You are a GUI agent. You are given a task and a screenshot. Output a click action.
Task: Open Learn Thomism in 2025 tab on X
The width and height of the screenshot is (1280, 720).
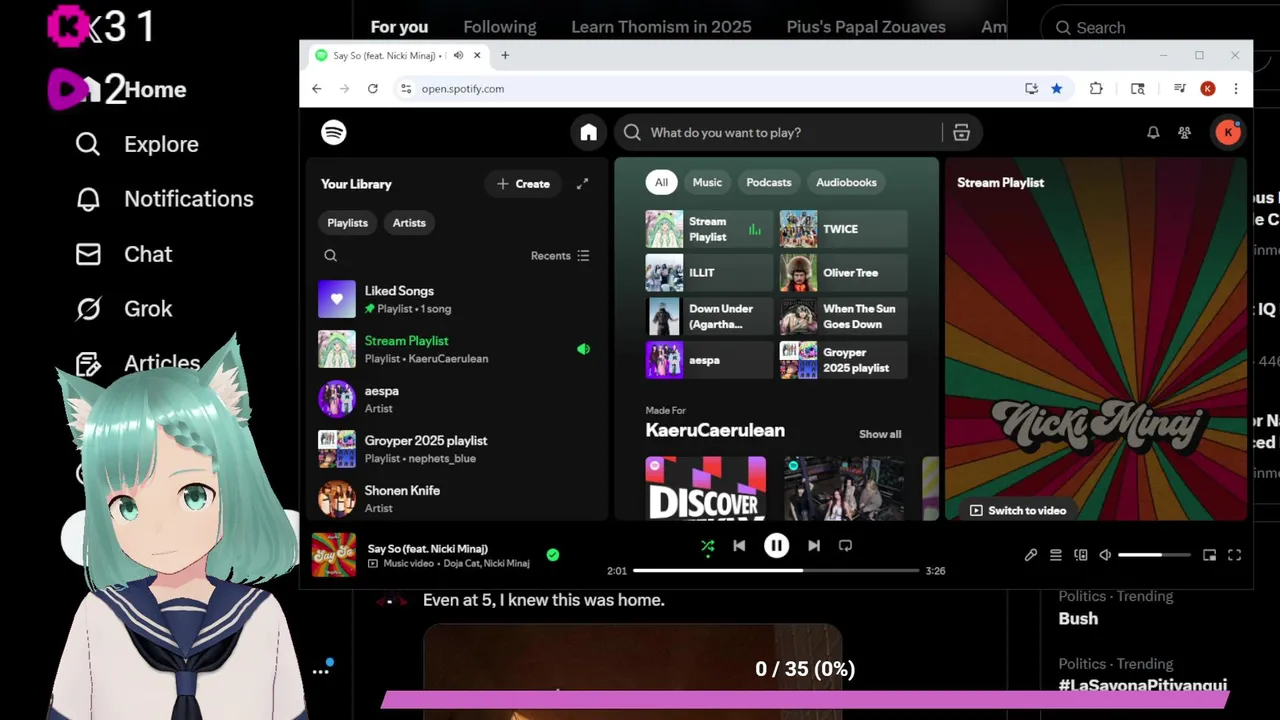click(x=661, y=27)
